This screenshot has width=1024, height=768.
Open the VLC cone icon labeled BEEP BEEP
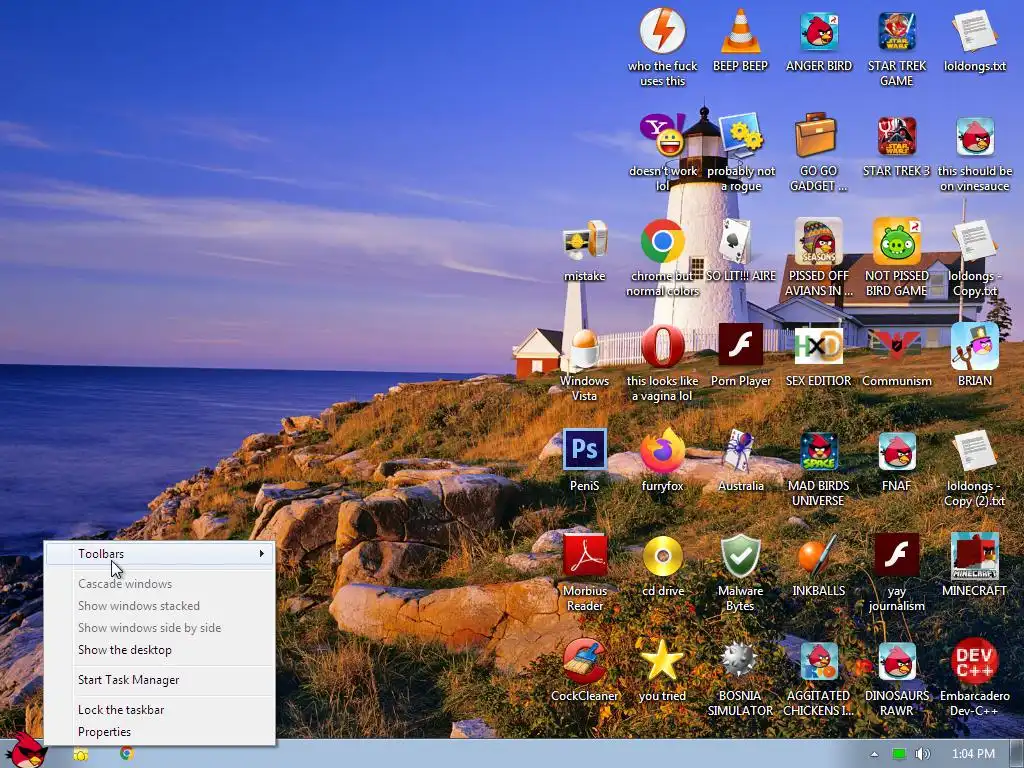(x=741, y=31)
